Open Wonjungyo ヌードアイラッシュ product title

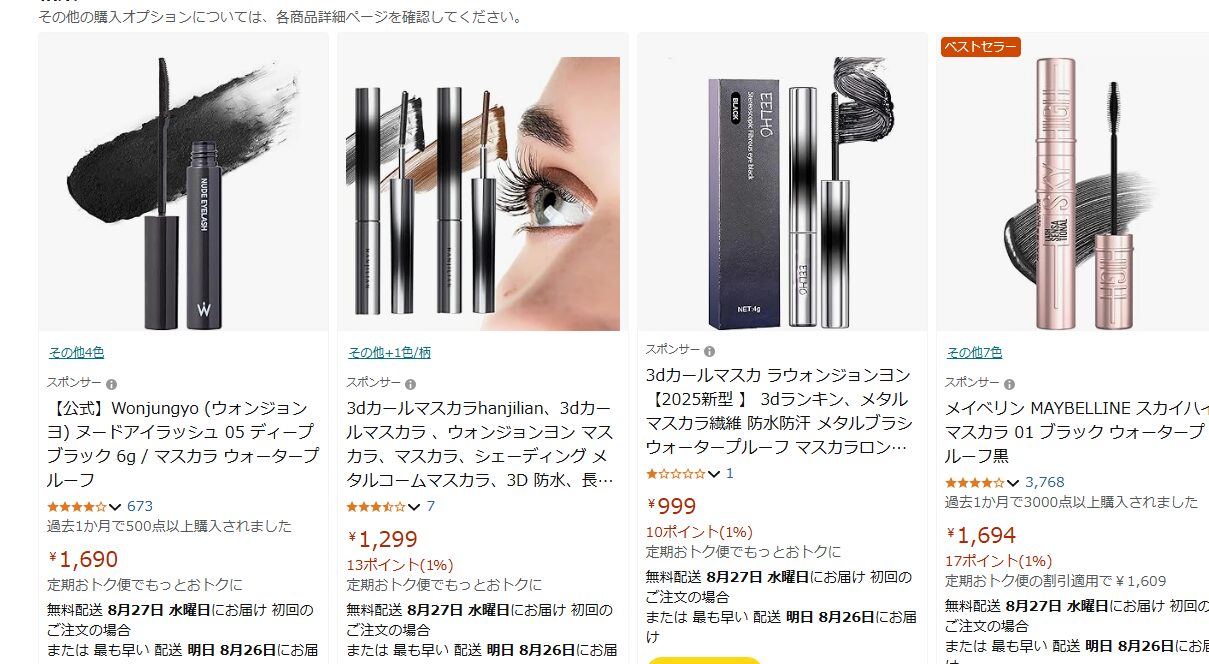(x=182, y=444)
